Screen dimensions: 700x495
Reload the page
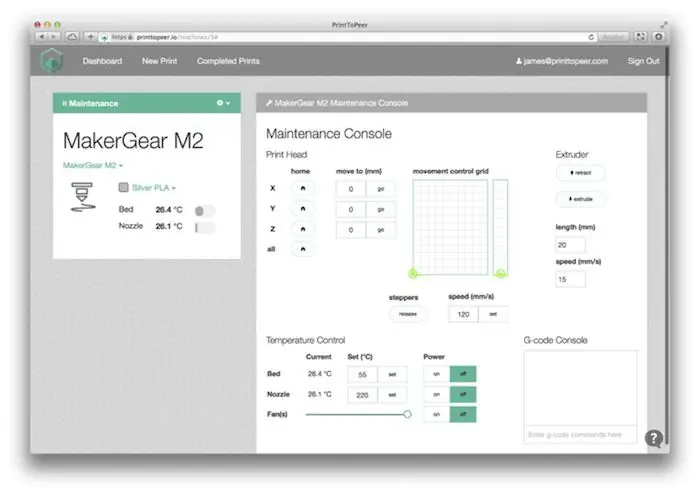pos(591,37)
